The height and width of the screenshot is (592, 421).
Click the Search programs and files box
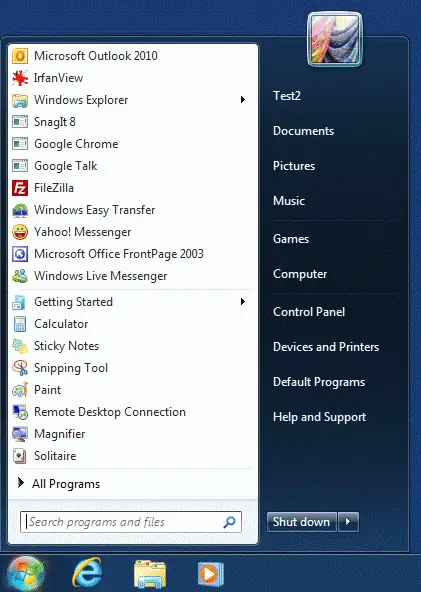pyautogui.click(x=131, y=522)
